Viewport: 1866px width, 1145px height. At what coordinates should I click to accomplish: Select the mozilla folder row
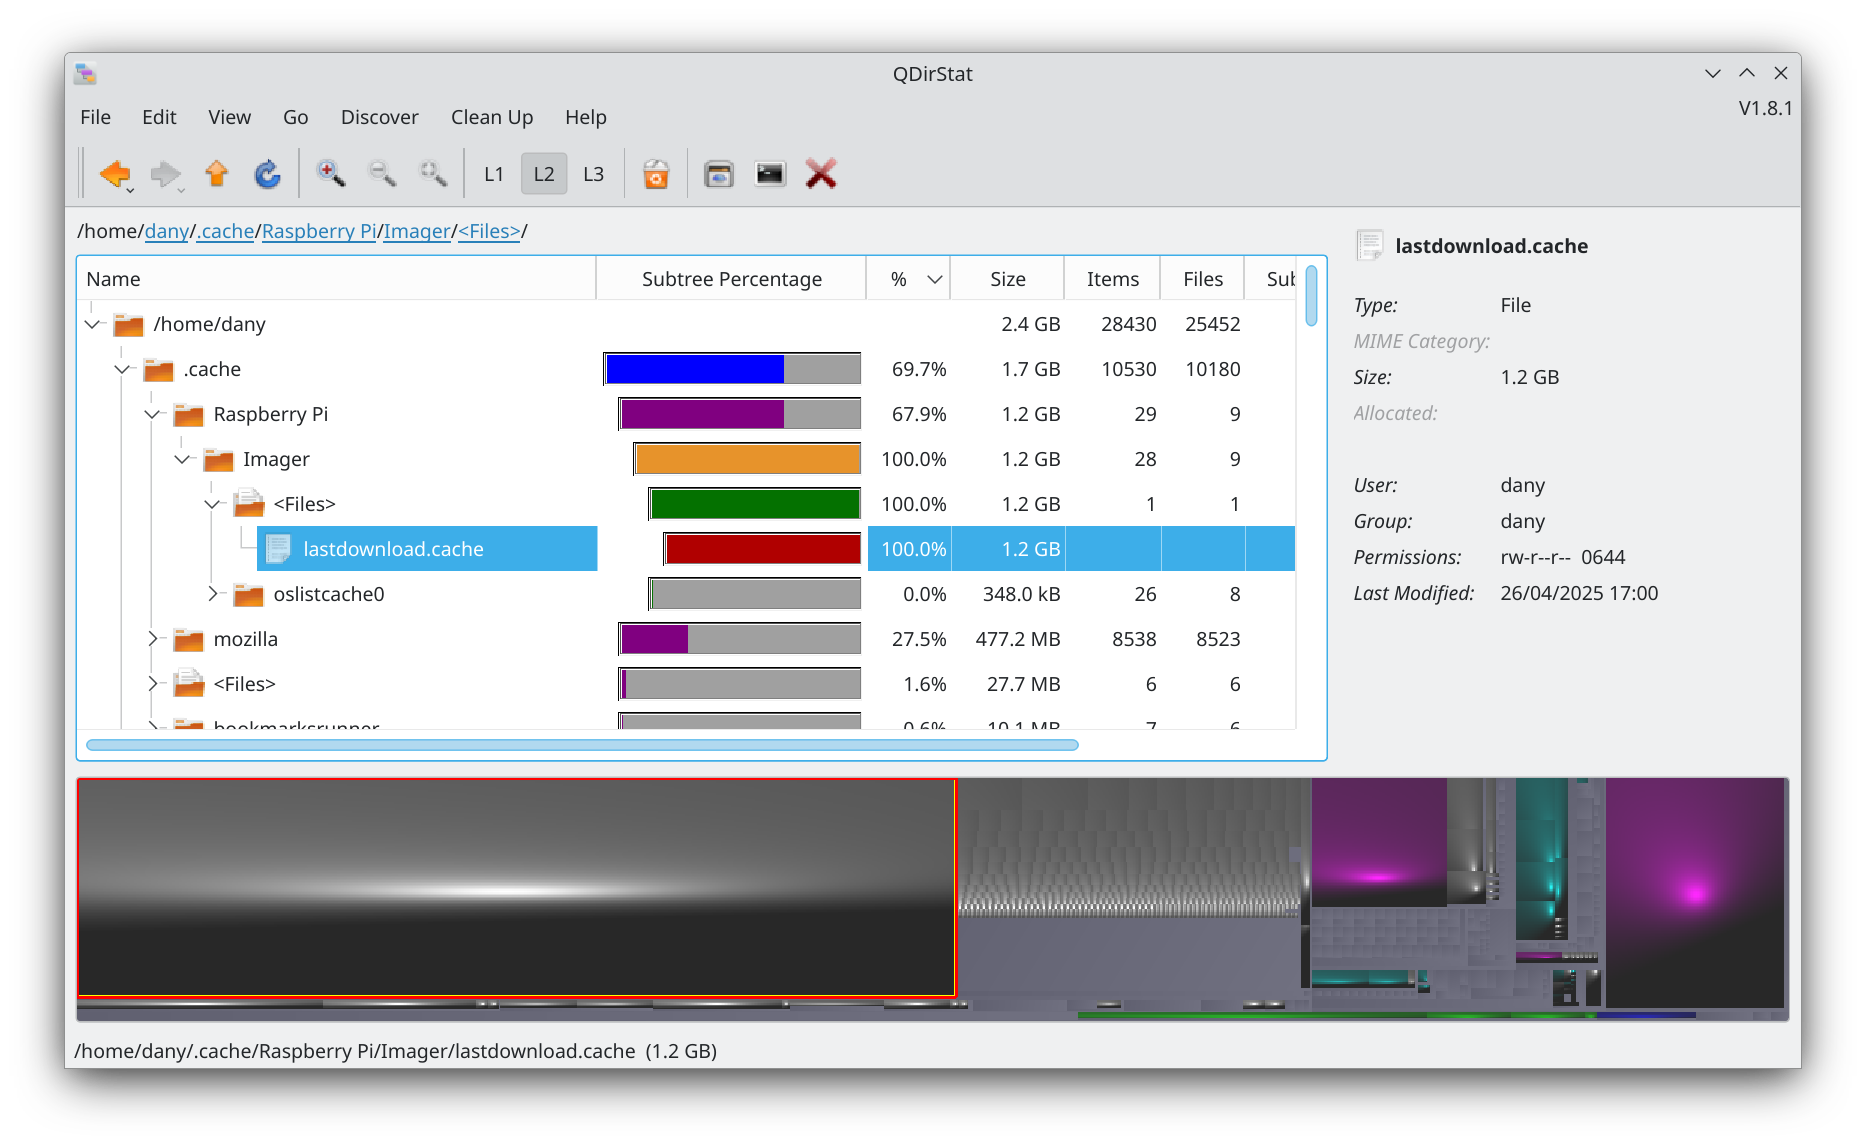686,639
